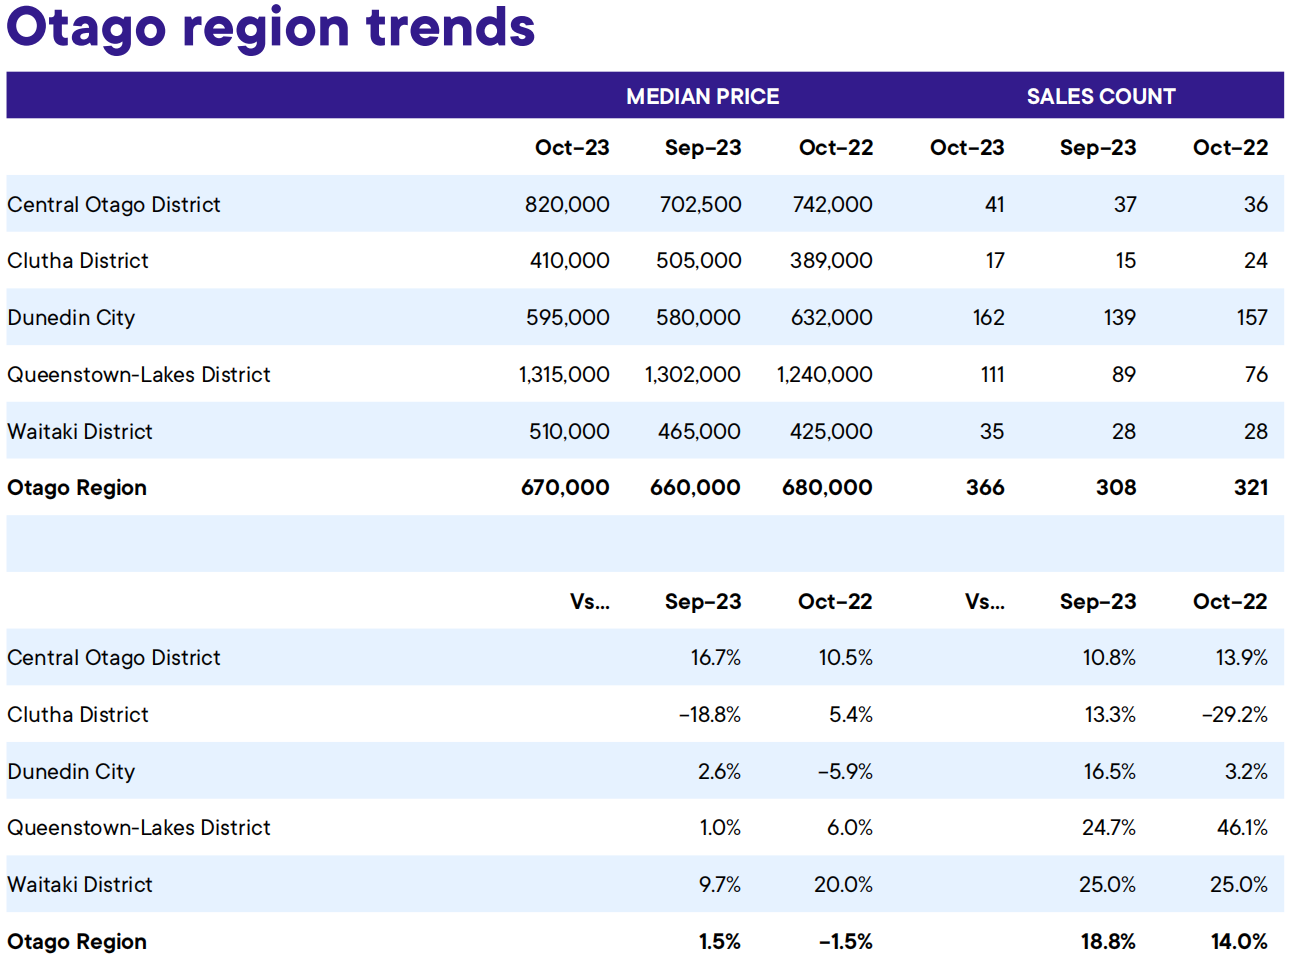Click Clutha District median price 410,000
Image resolution: width=1291 pixels, height=966 pixels.
click(x=569, y=260)
